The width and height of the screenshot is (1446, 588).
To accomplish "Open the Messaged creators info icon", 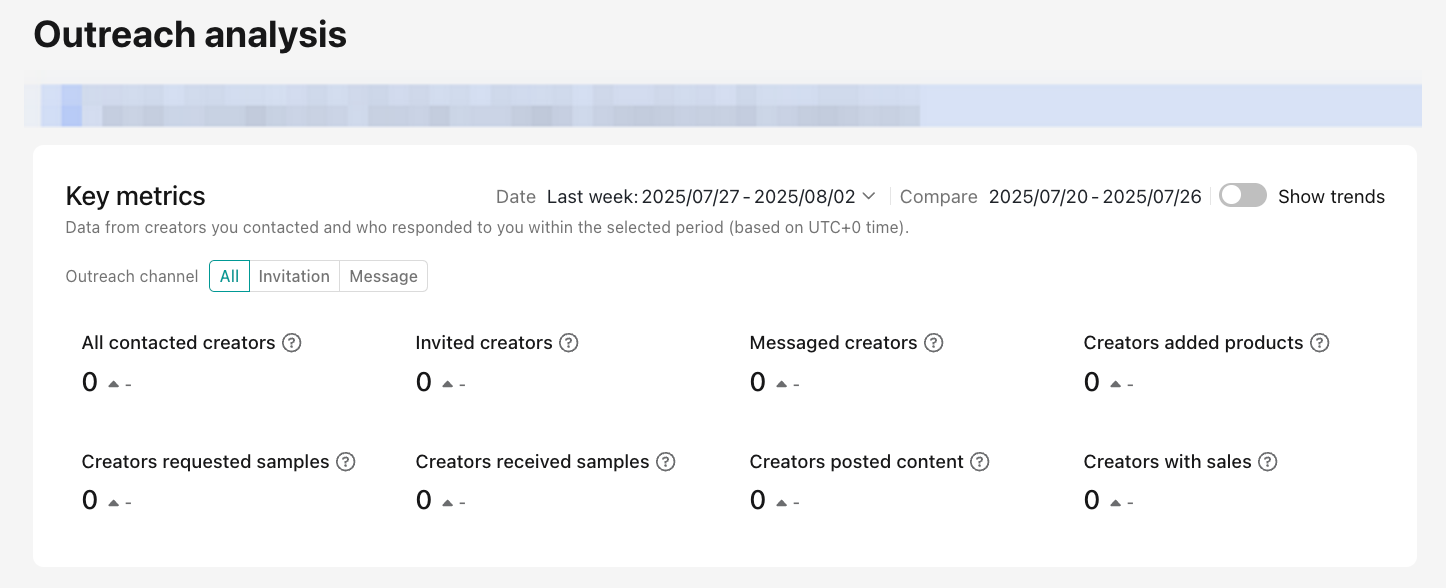I will pyautogui.click(x=933, y=343).
